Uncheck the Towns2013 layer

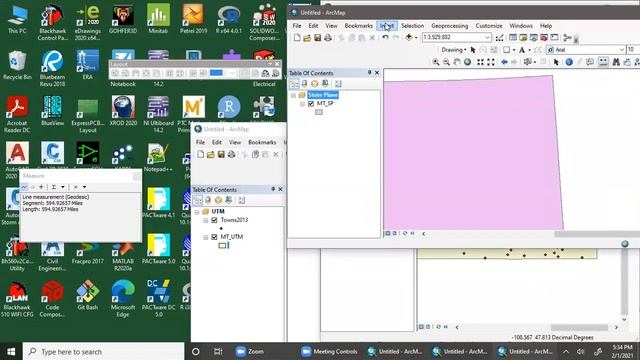(214, 220)
